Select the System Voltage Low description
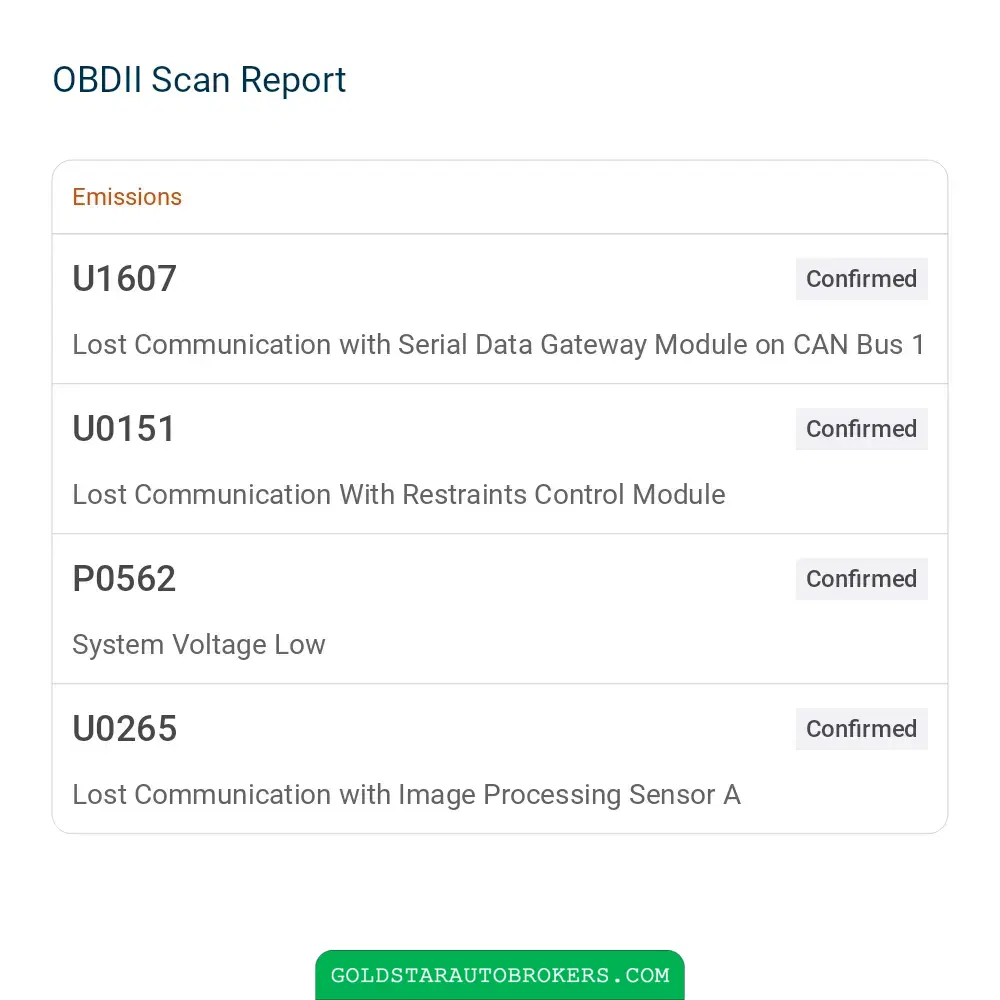This screenshot has height=1000, width=1000. [198, 645]
